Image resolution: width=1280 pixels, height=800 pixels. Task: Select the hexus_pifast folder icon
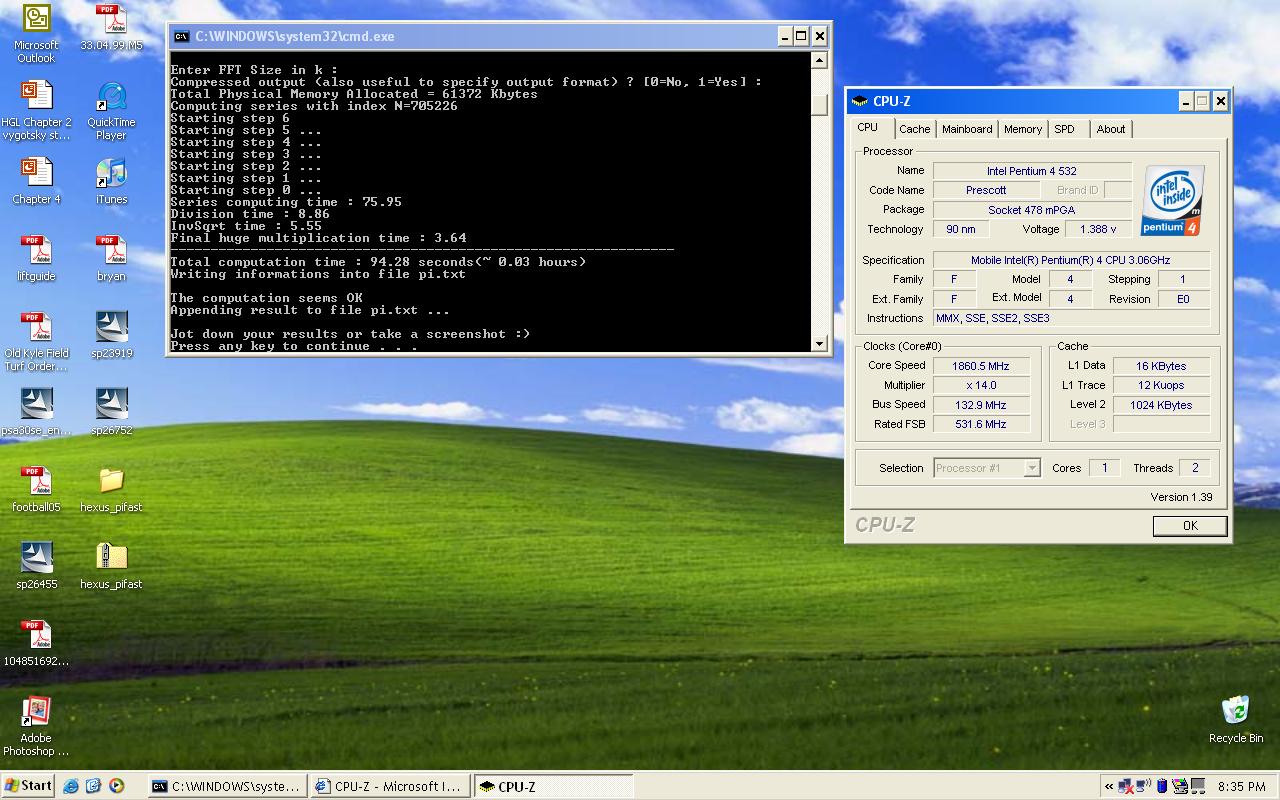coord(111,489)
